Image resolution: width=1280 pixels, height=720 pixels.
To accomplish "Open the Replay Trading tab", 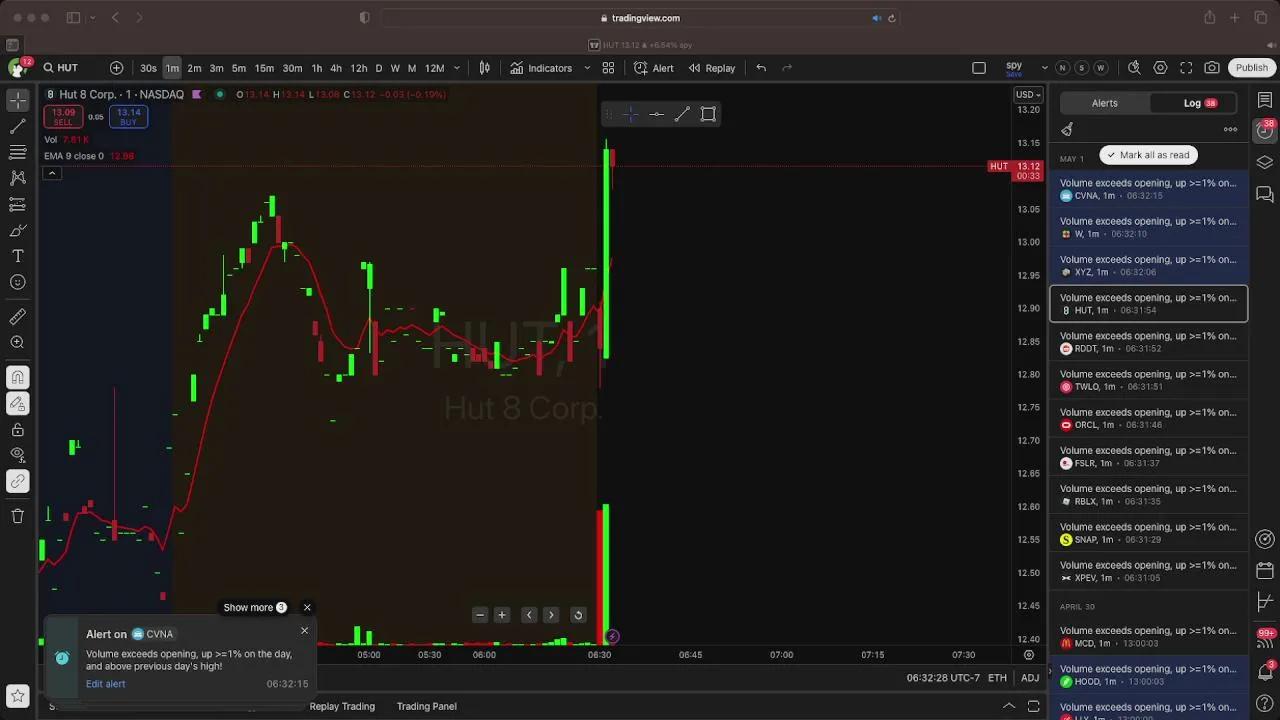I will 342,706.
